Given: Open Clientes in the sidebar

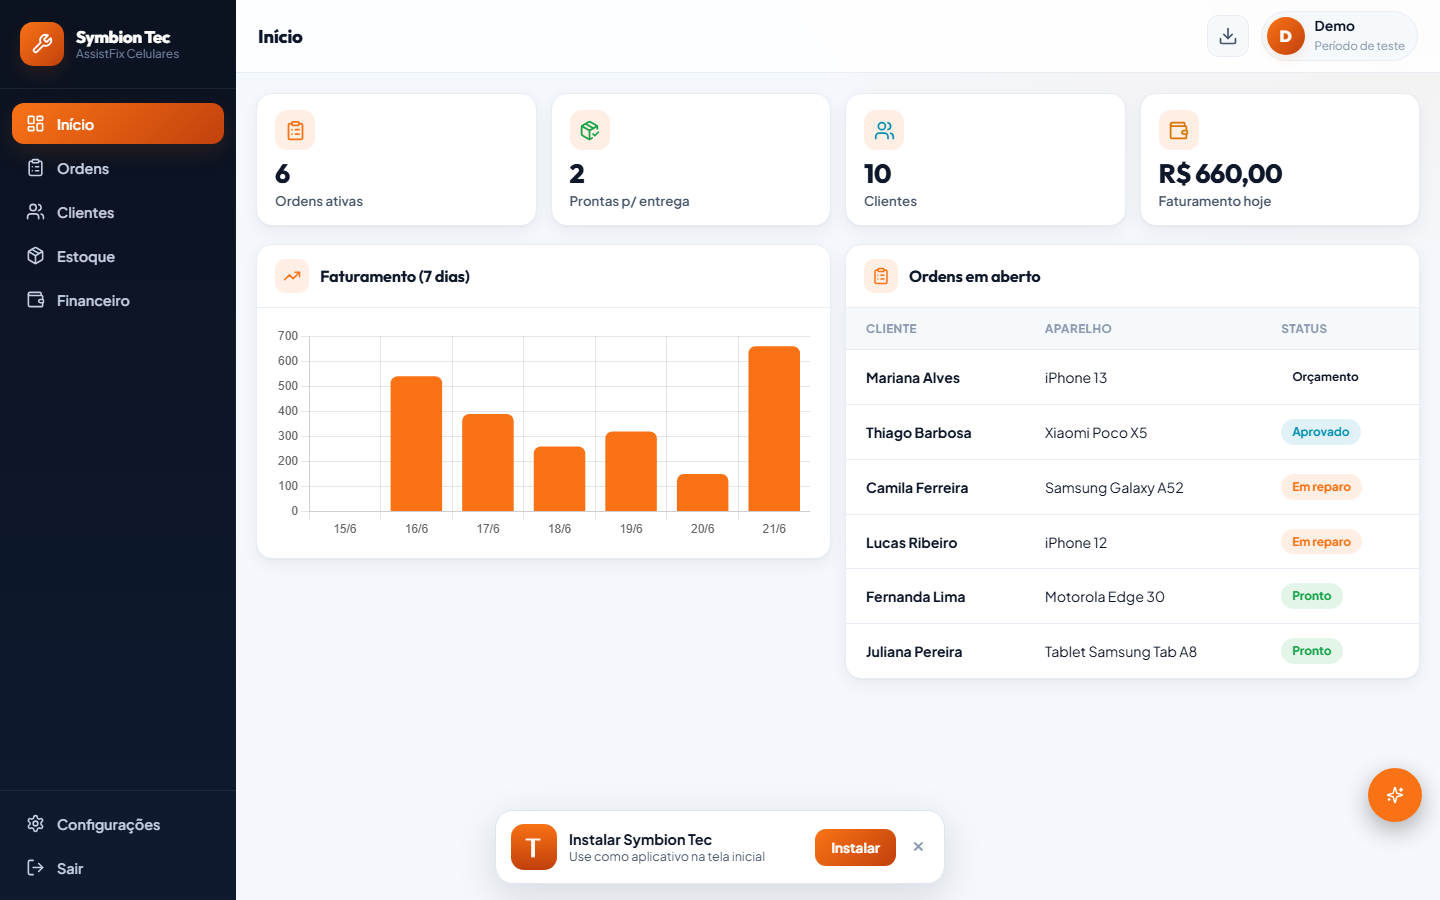Looking at the screenshot, I should [118, 212].
